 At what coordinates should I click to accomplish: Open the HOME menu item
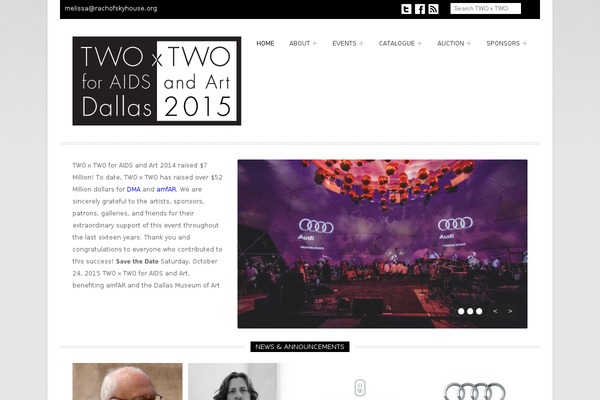[265, 43]
